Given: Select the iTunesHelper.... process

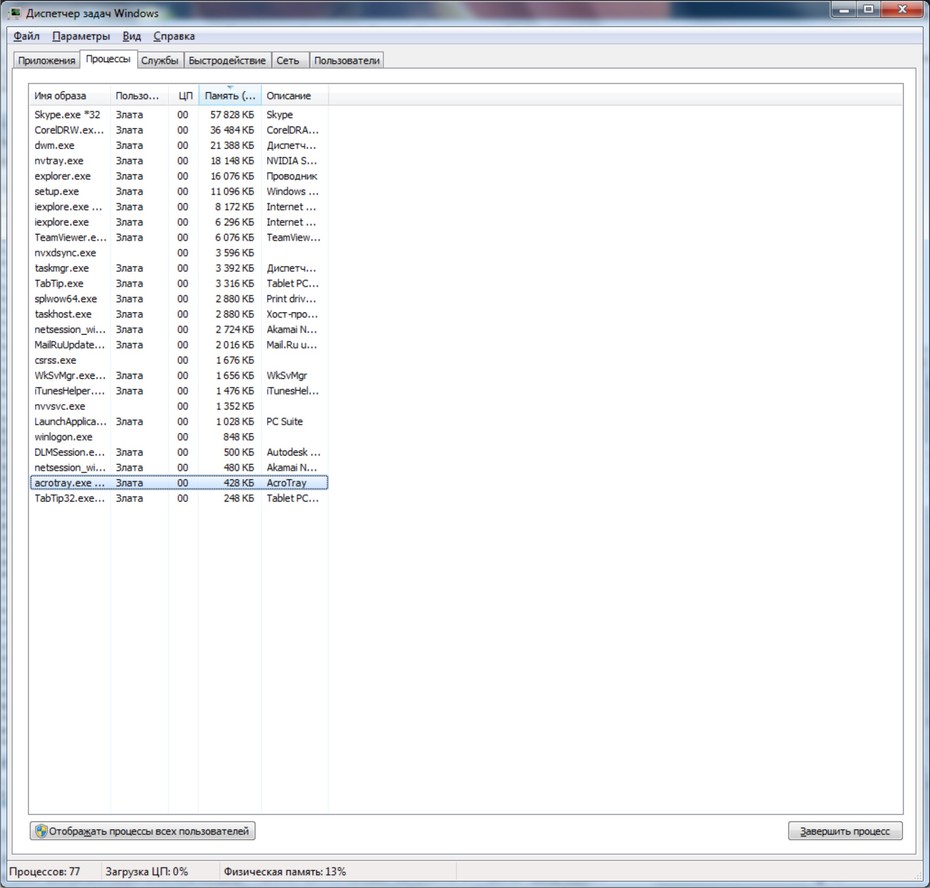Looking at the screenshot, I should [179, 391].
